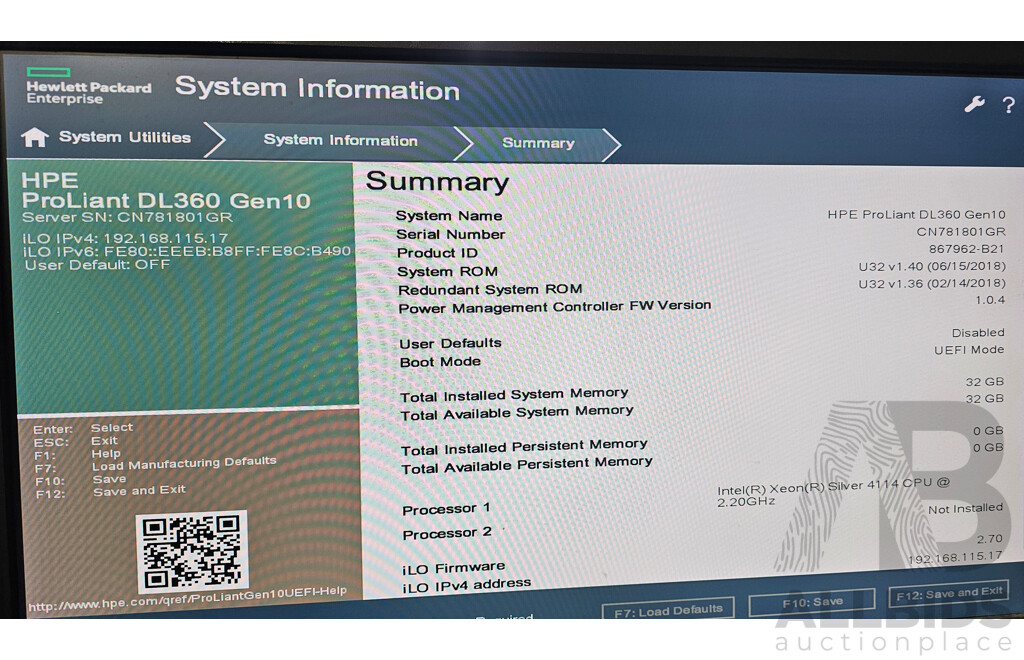Select the User Defaults row label
The height and width of the screenshot is (660, 1024).
pos(451,343)
